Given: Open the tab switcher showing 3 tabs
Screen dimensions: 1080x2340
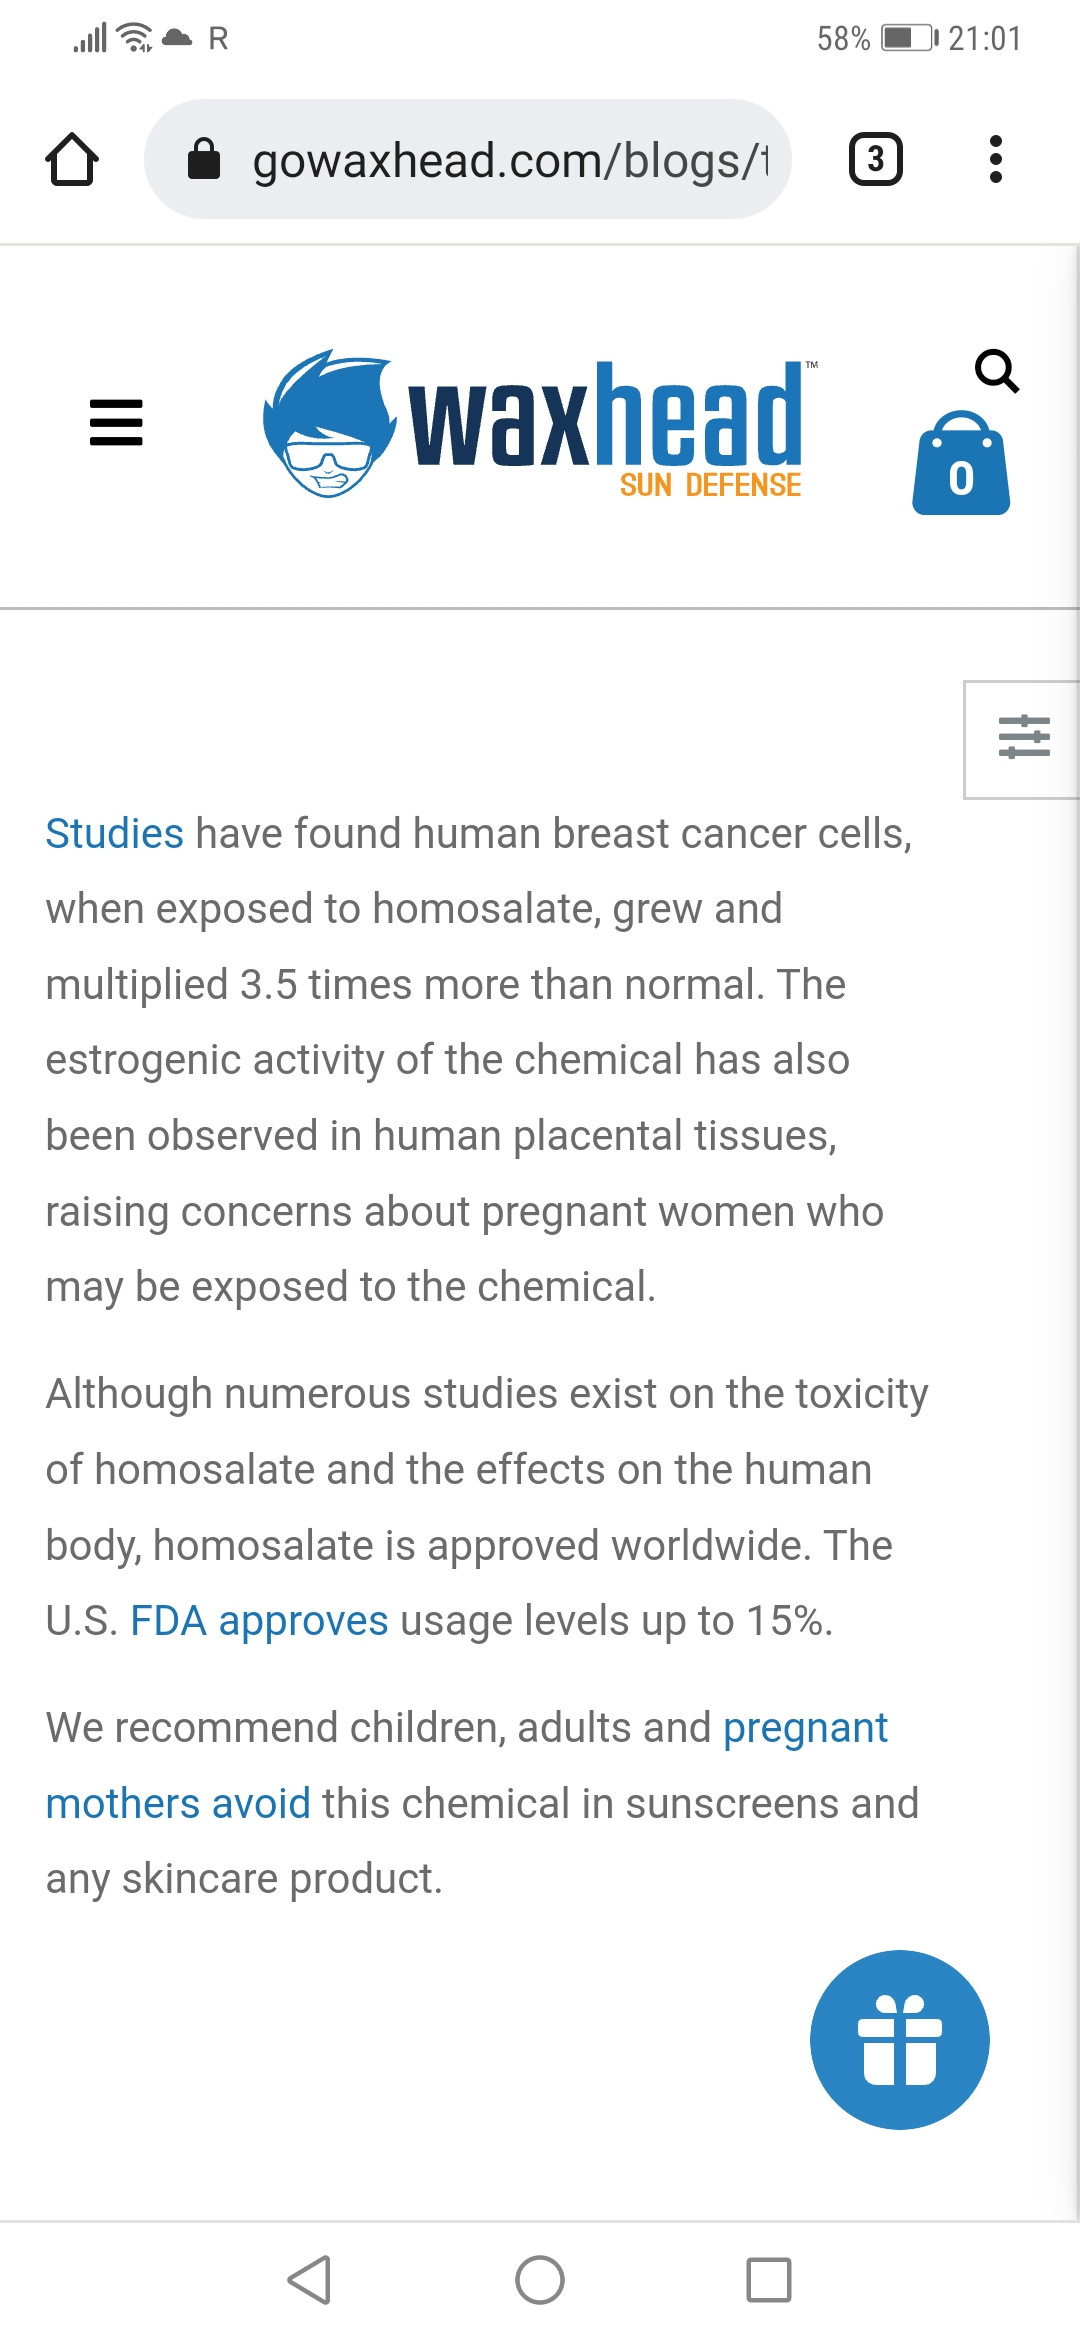Looking at the screenshot, I should [875, 159].
